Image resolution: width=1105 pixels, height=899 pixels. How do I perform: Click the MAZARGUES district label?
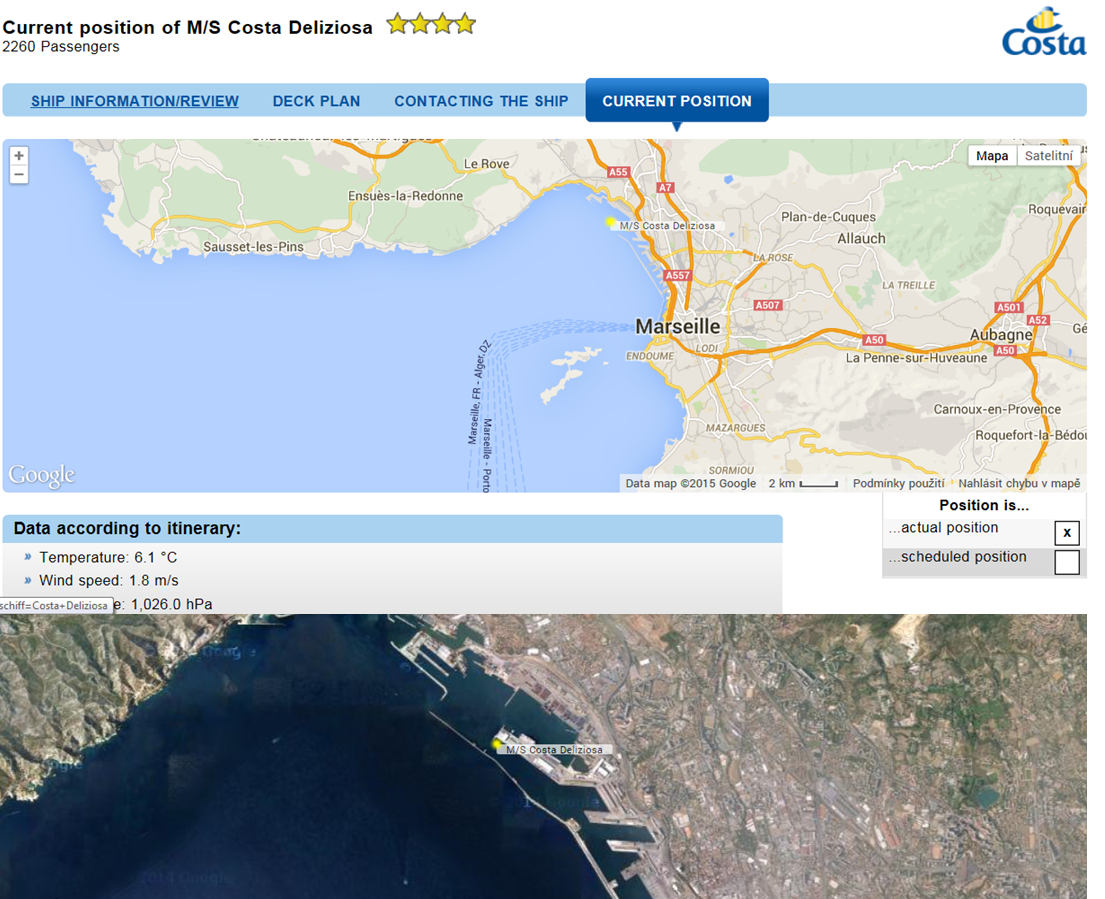736,428
